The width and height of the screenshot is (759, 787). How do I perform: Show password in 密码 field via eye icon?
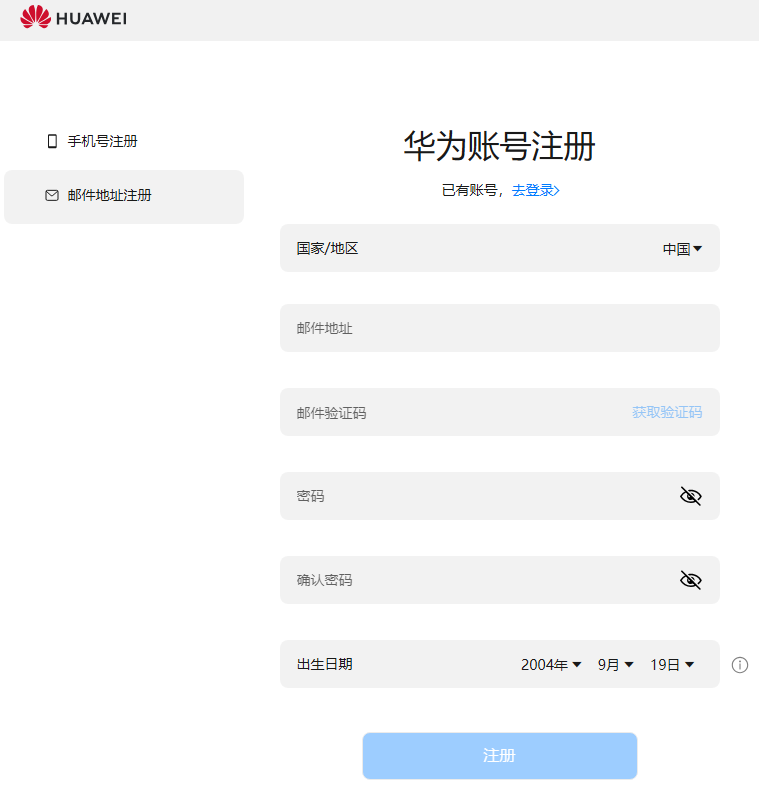[691, 496]
